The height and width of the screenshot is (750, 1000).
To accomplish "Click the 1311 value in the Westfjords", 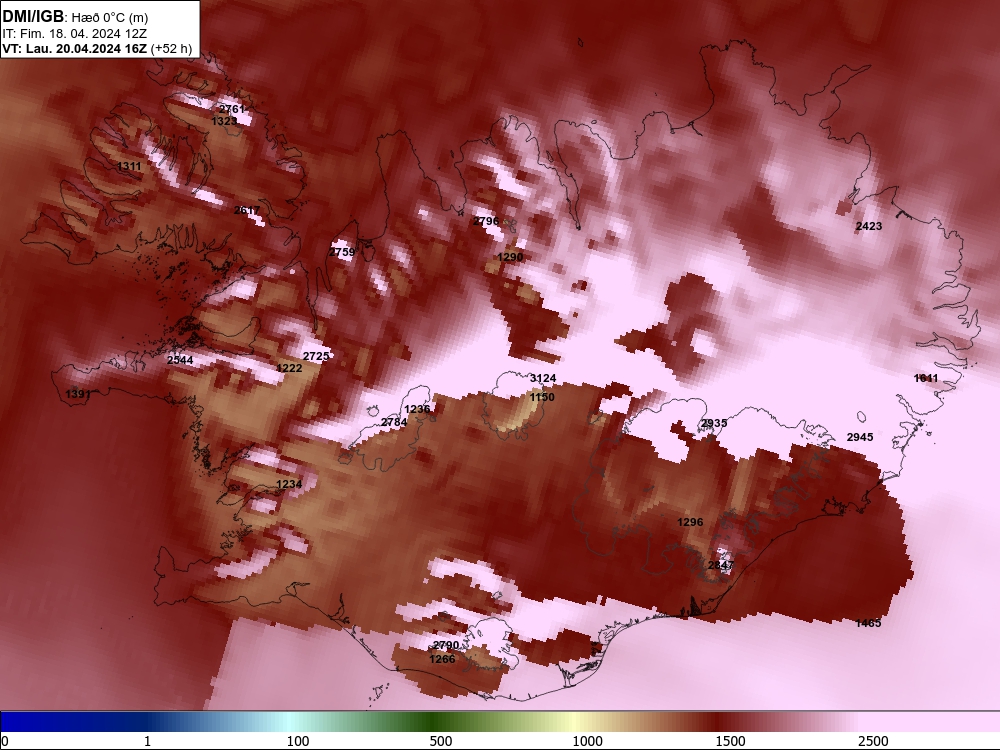I will tap(129, 166).
